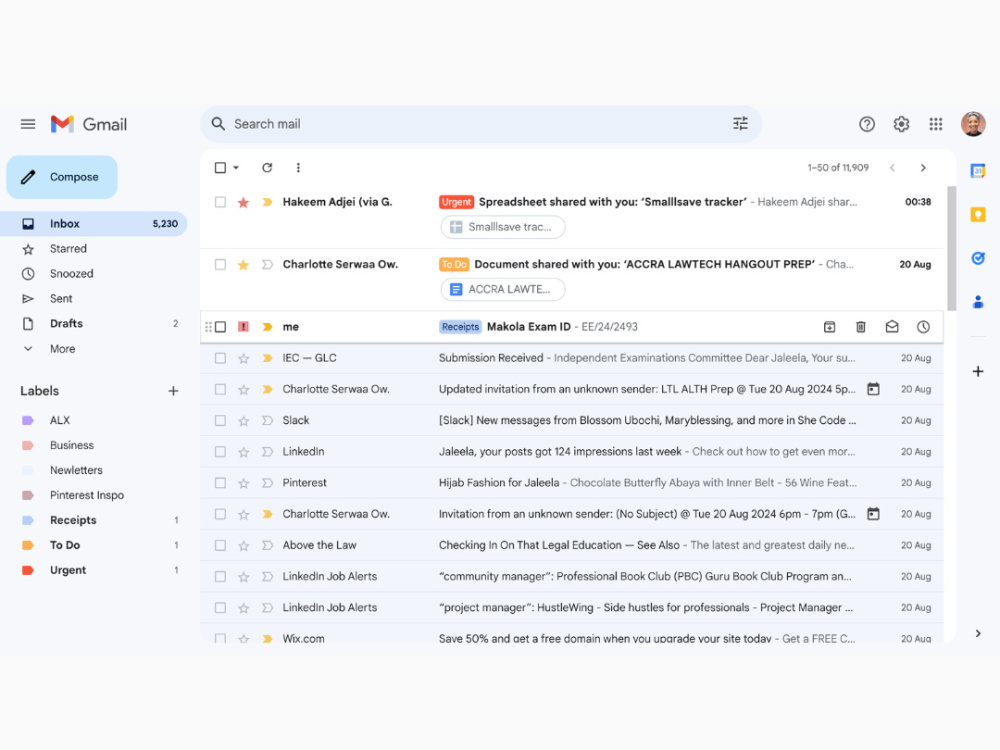The image size is (1000, 750).
Task: Go to older page of emails
Action: point(923,167)
